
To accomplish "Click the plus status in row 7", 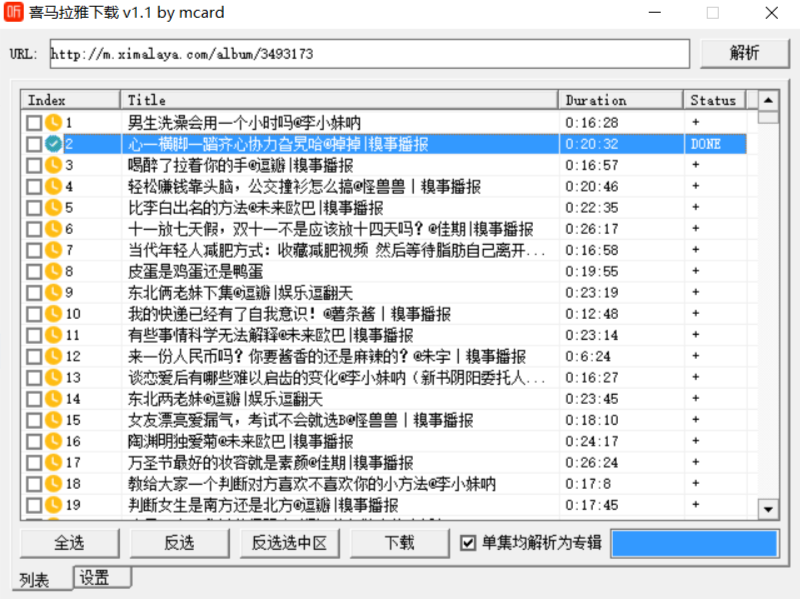I will click(x=695, y=249).
